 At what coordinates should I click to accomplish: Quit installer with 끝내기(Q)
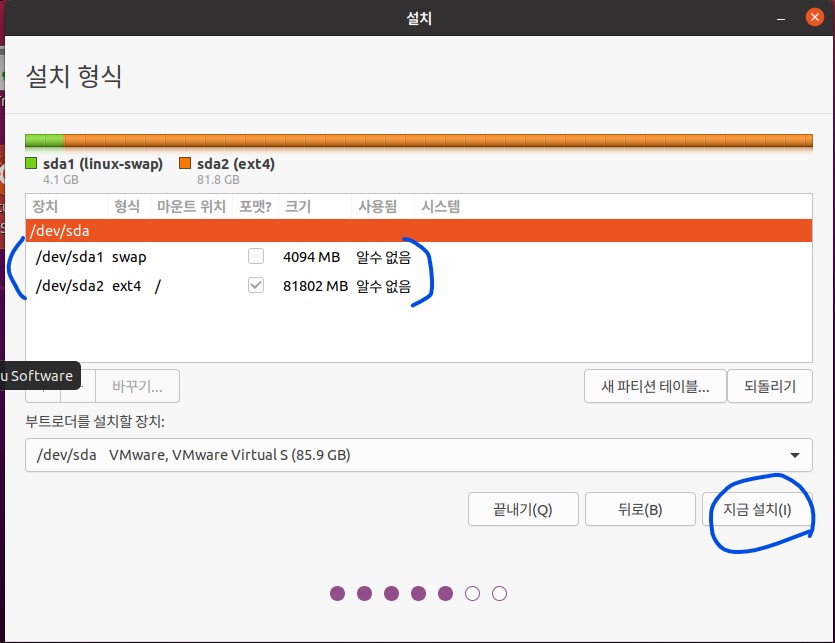click(523, 509)
